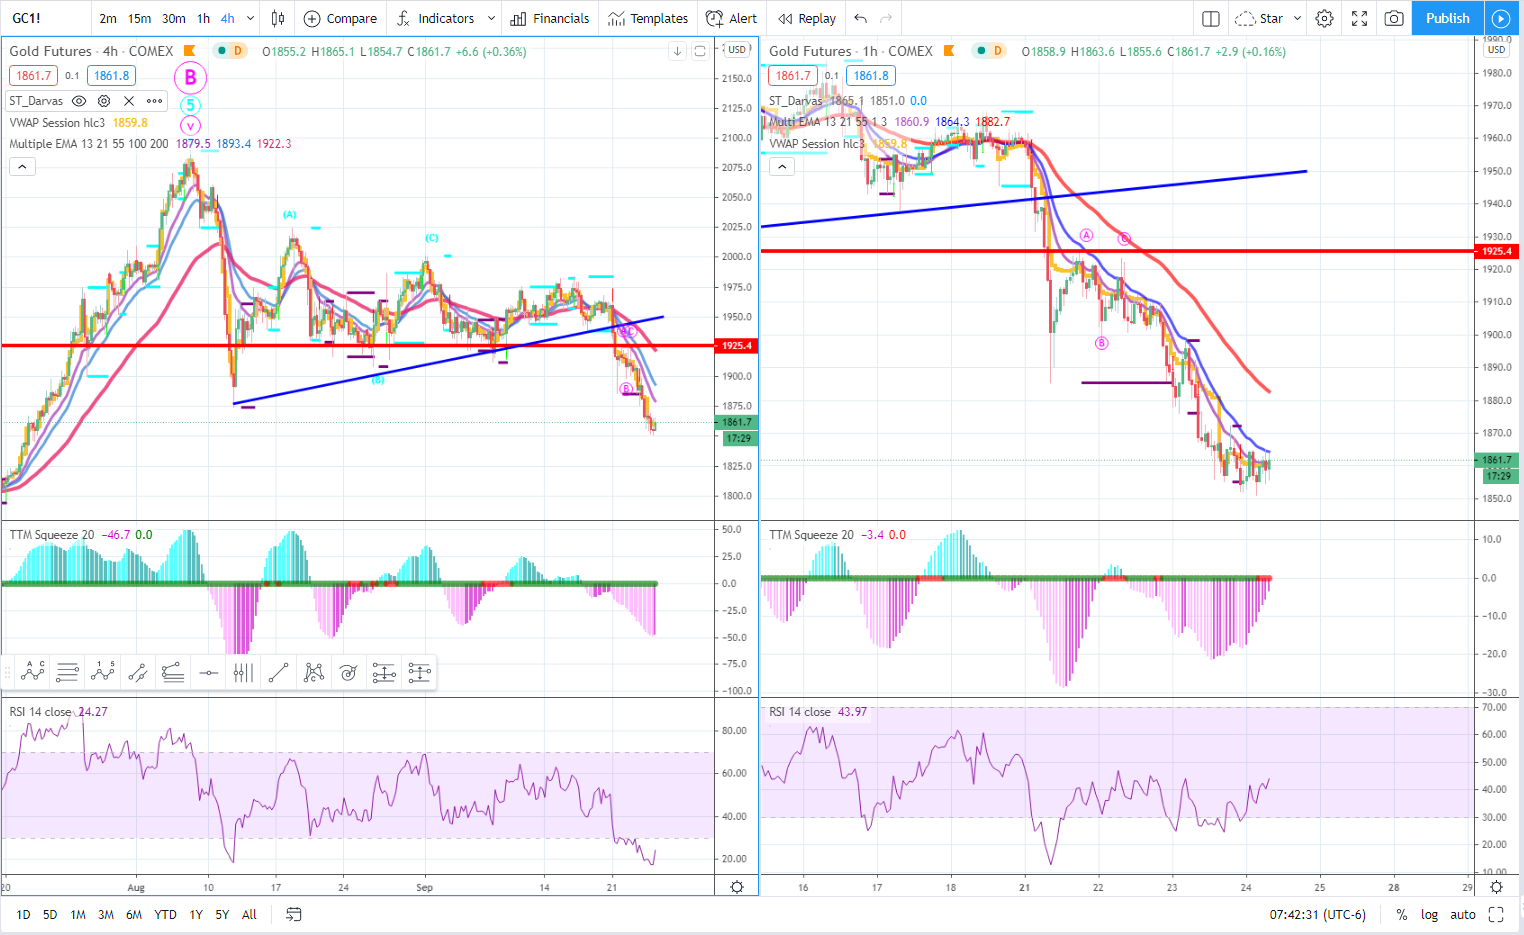Select the long position measuring tool
The height and width of the screenshot is (935, 1524).
[x=384, y=673]
